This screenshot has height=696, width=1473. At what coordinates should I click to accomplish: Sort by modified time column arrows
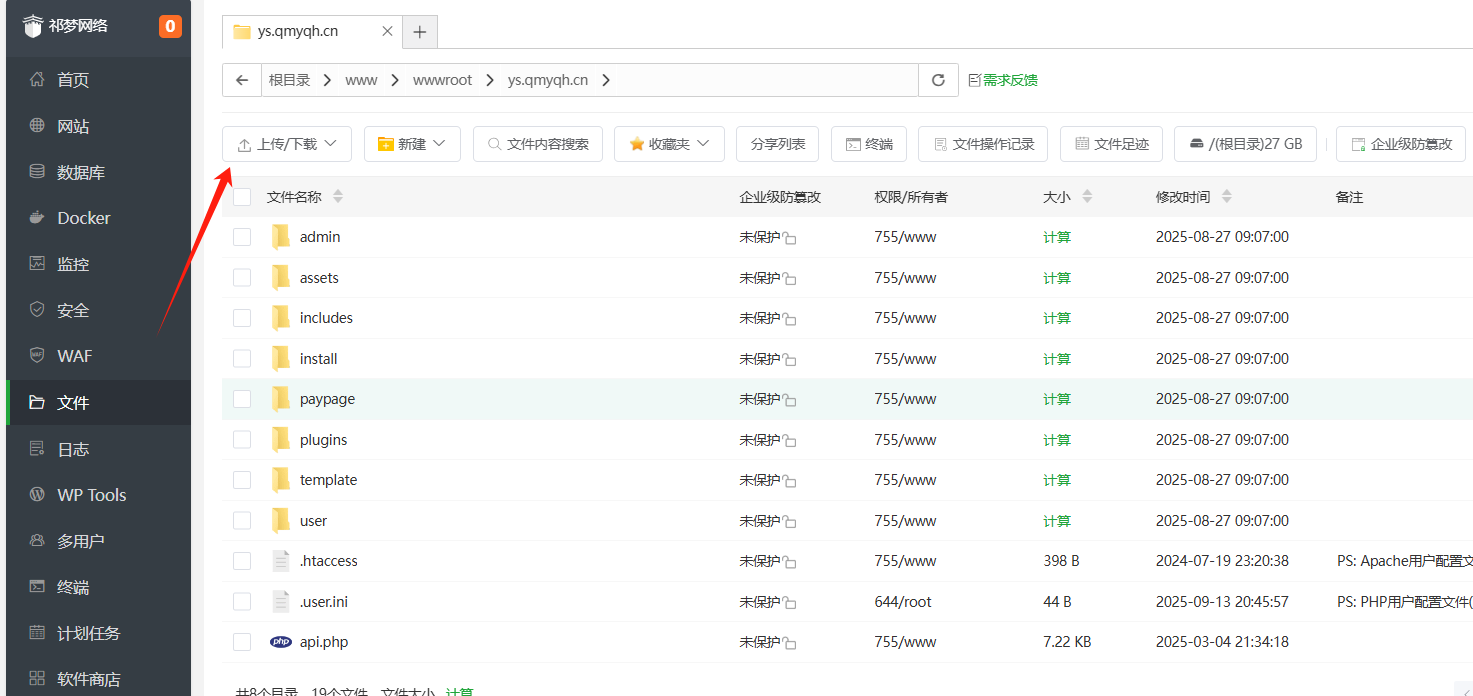(1227, 197)
